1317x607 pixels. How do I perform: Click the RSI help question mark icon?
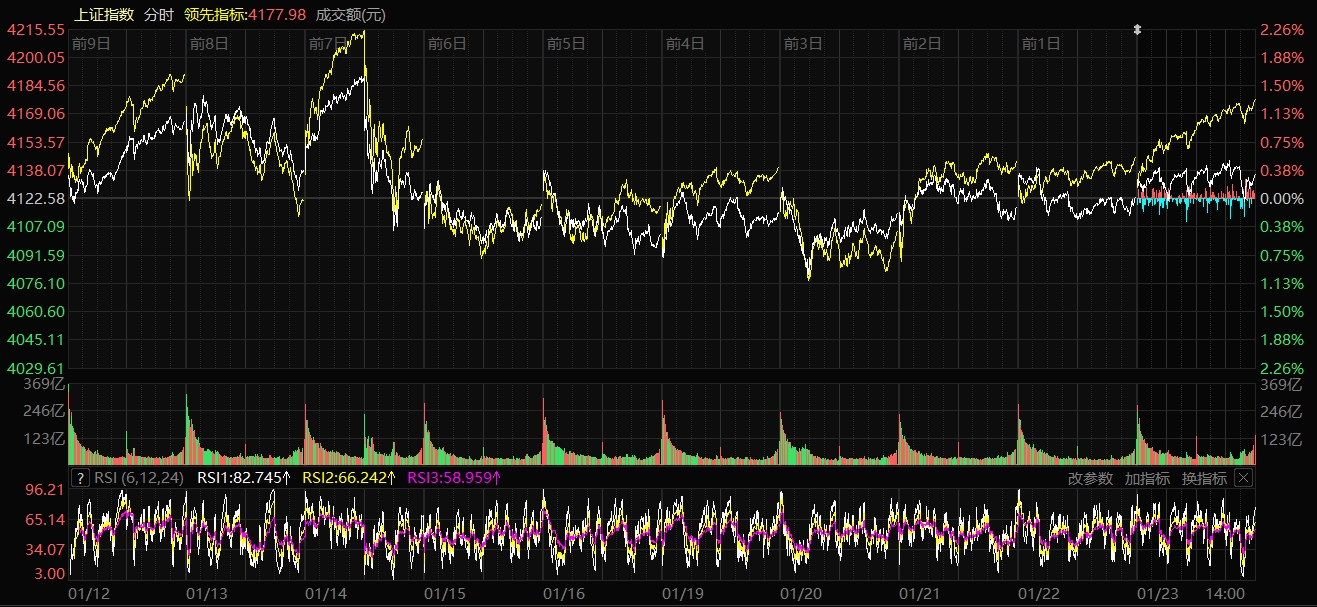pos(81,478)
